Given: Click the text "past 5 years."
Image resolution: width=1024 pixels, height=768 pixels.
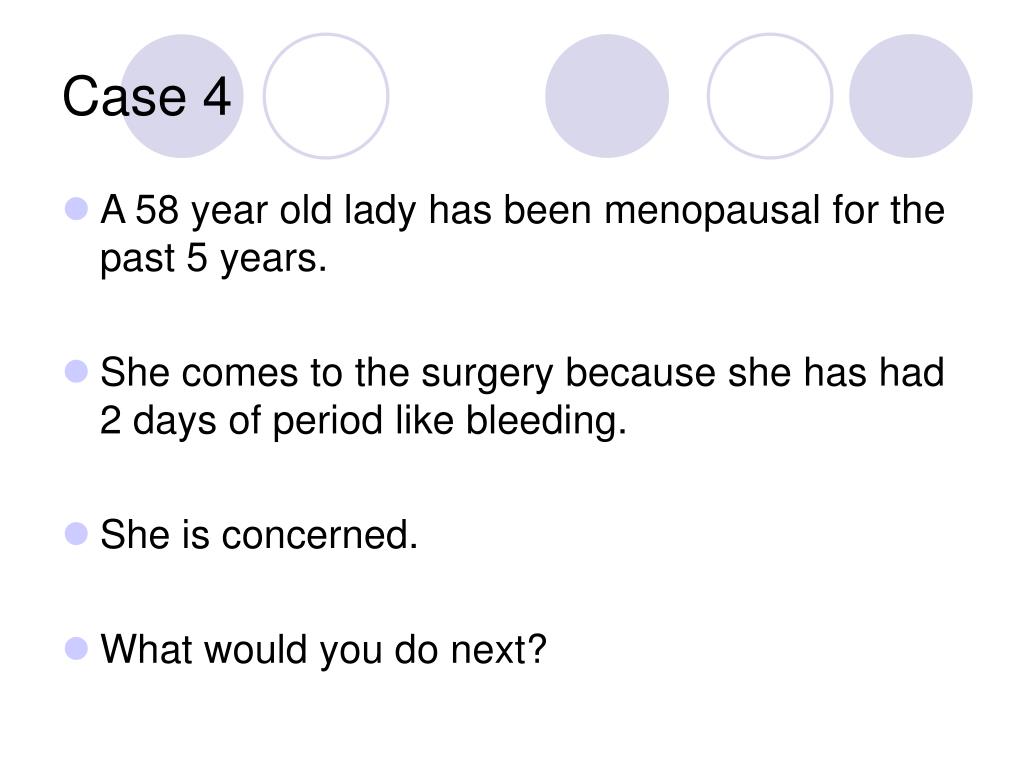Looking at the screenshot, I should coord(213,259).
